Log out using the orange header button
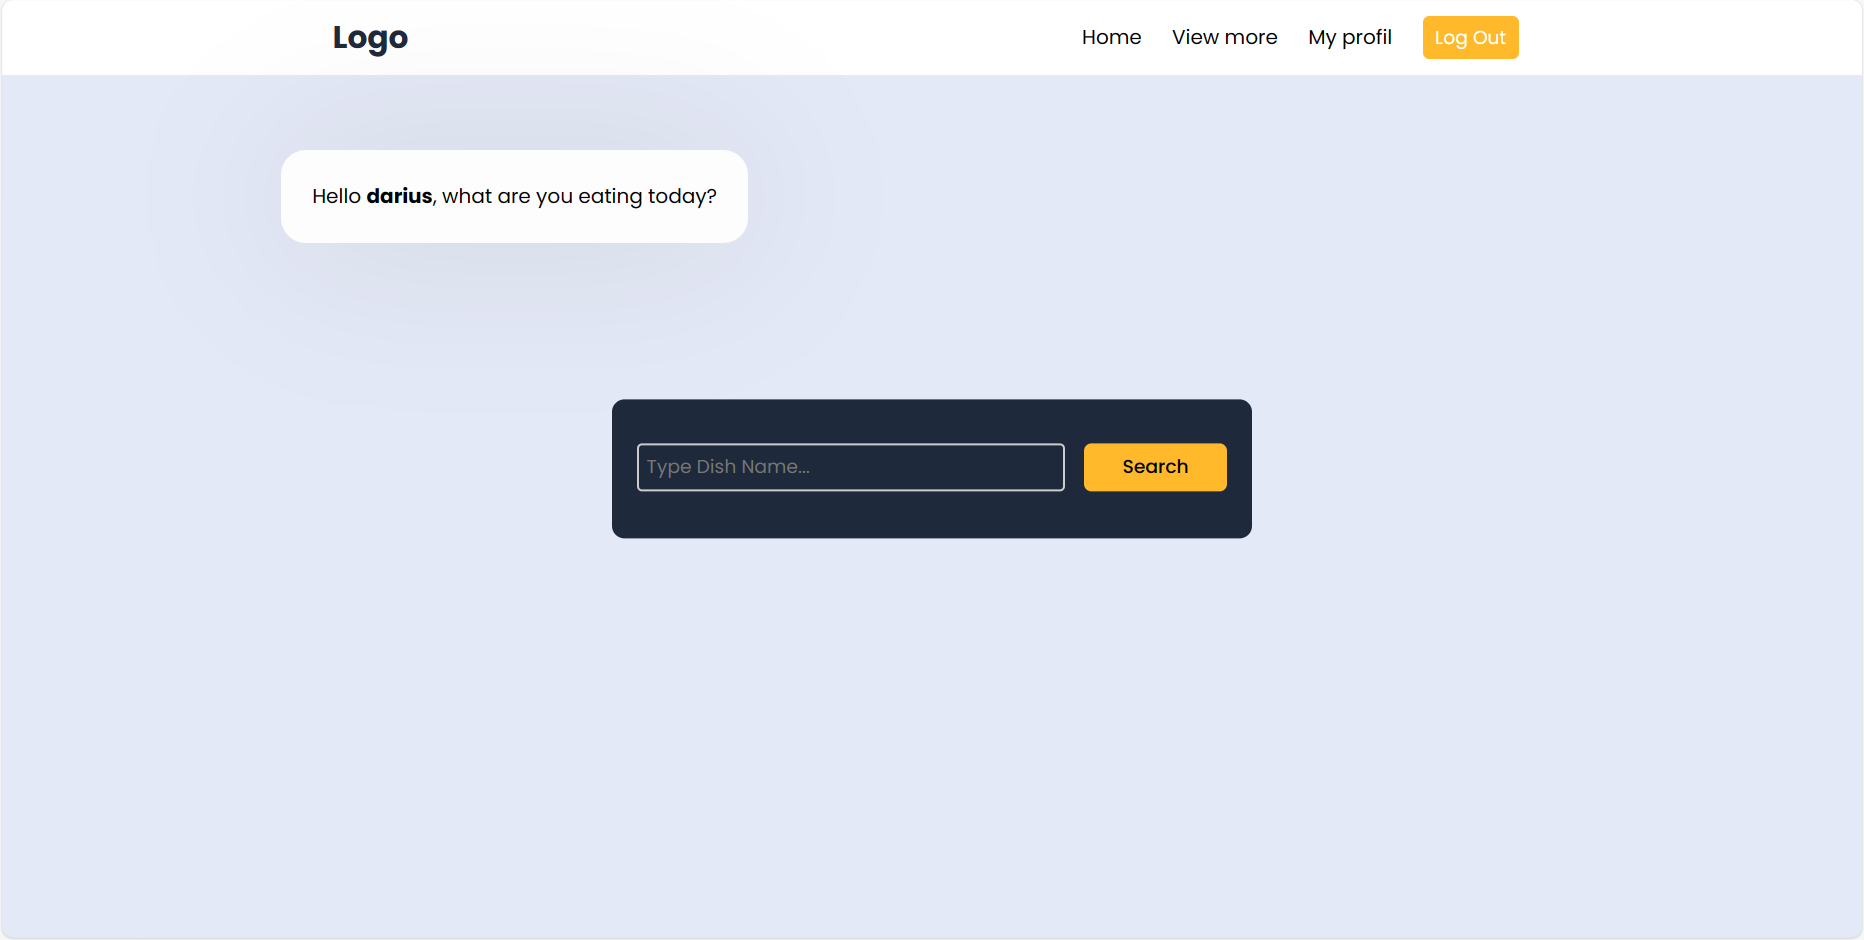The image size is (1864, 940). pos(1470,37)
